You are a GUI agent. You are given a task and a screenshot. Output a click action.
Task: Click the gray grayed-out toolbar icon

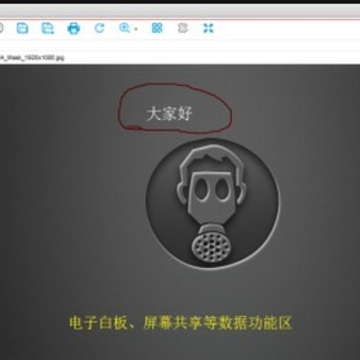click(x=182, y=28)
